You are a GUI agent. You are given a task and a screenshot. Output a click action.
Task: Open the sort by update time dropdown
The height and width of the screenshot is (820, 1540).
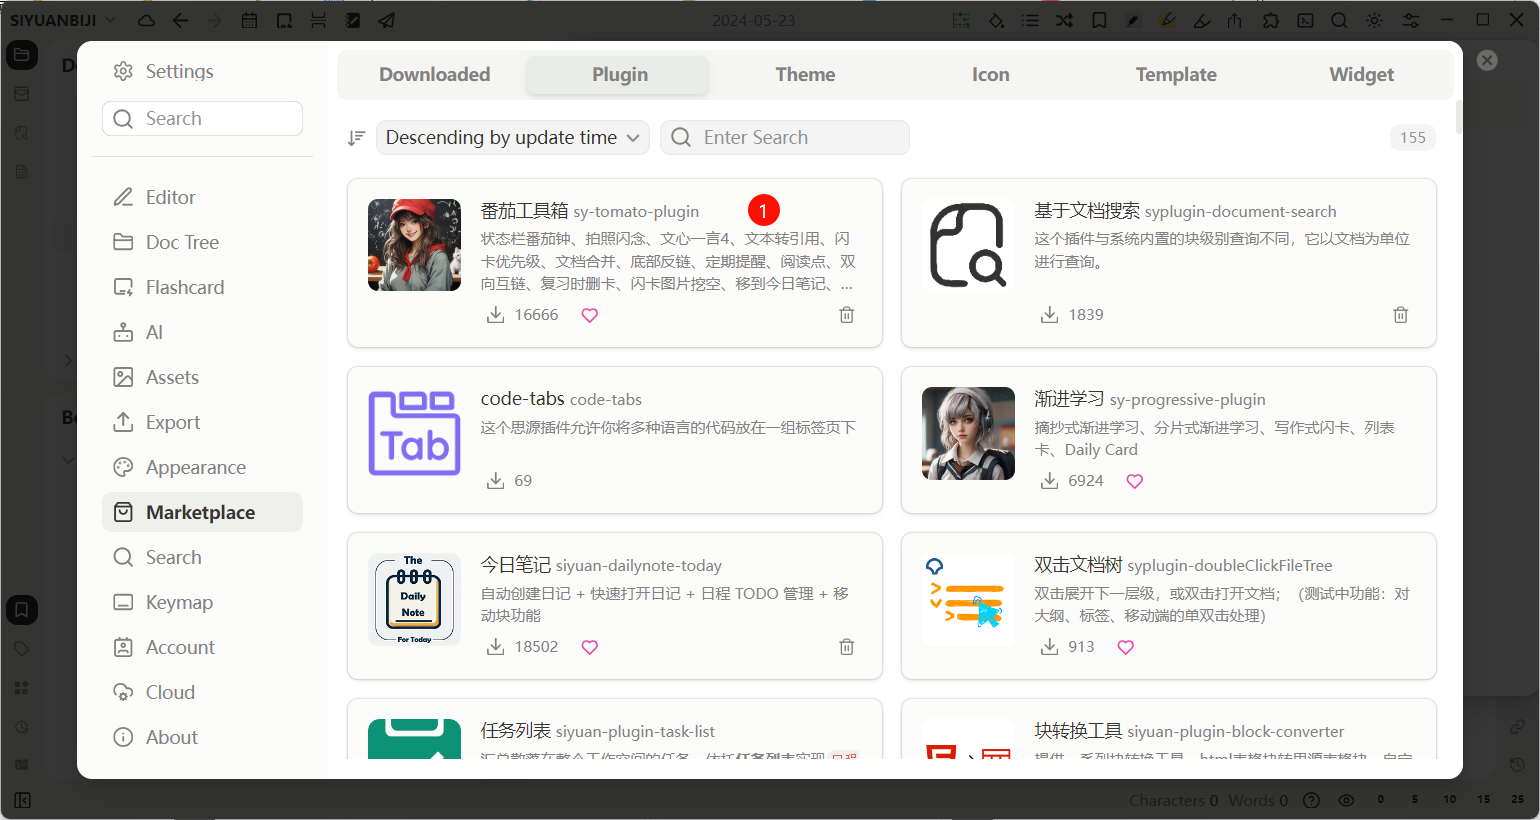click(x=512, y=138)
